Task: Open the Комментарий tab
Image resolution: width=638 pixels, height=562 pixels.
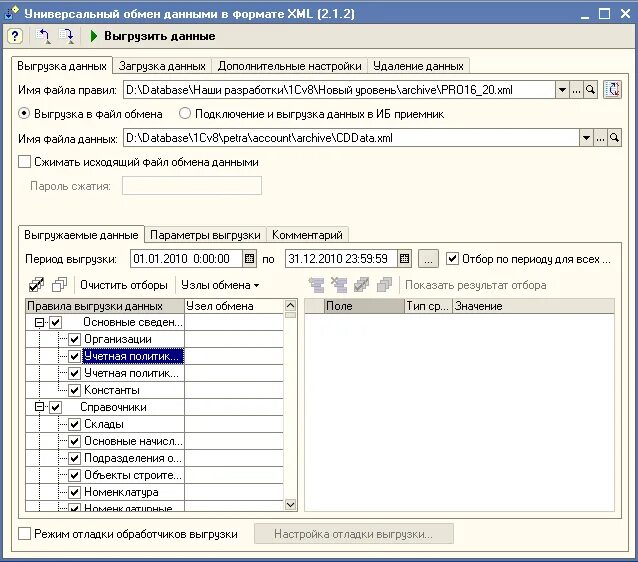Action: tap(307, 235)
